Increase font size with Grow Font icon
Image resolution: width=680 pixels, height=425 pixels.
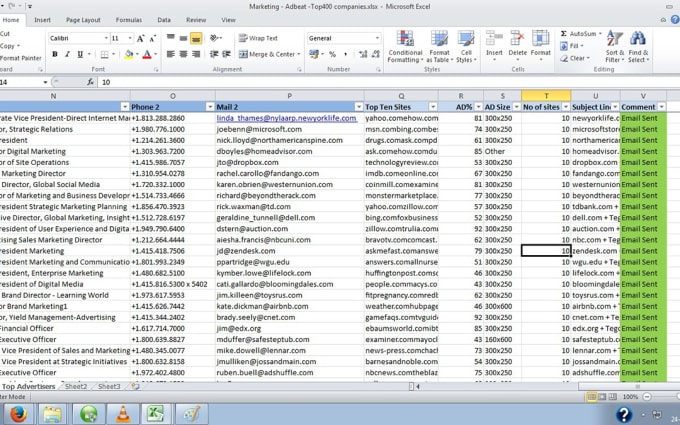tap(141, 39)
